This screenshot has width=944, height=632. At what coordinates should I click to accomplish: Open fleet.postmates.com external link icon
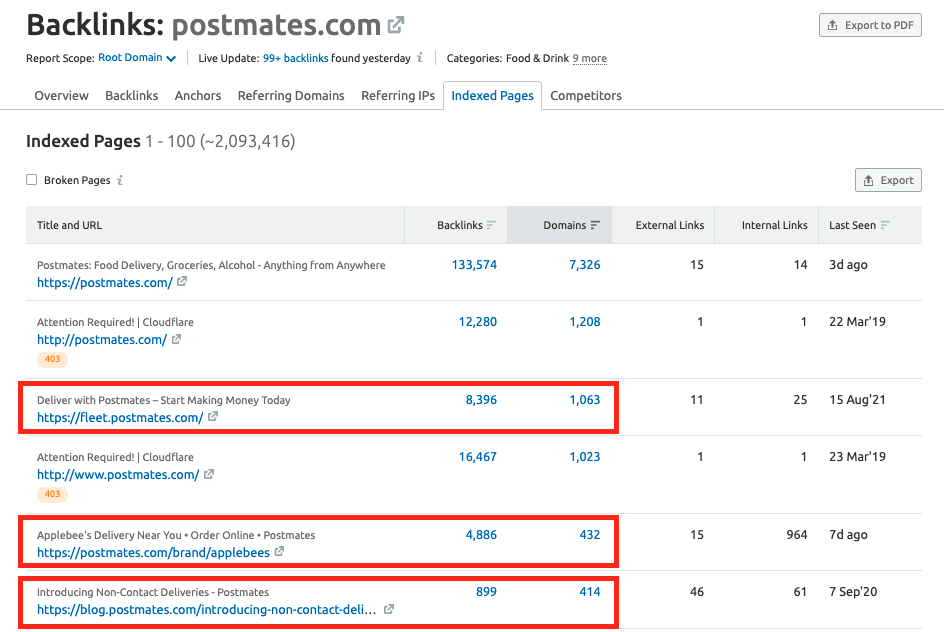point(213,417)
